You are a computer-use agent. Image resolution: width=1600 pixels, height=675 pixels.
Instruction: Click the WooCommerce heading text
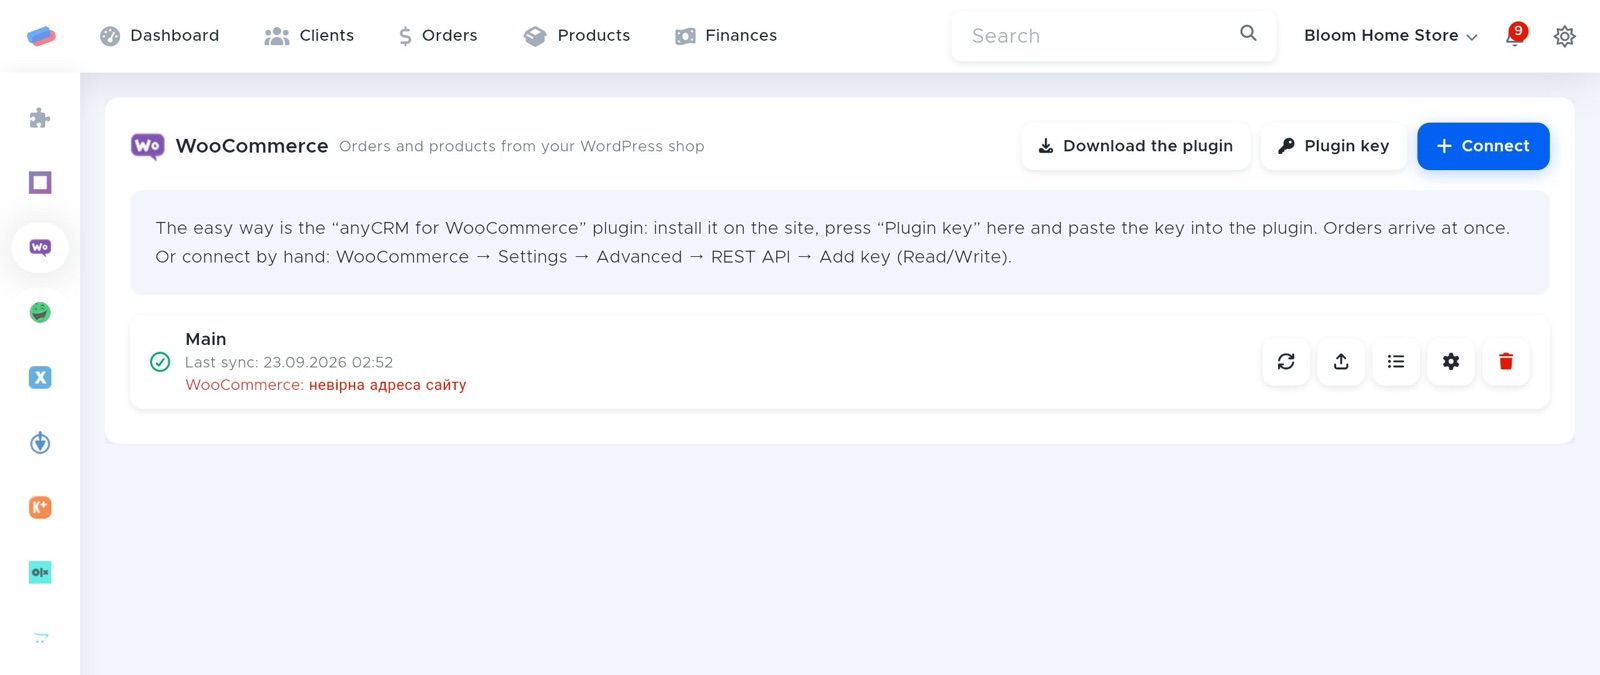[x=252, y=146]
